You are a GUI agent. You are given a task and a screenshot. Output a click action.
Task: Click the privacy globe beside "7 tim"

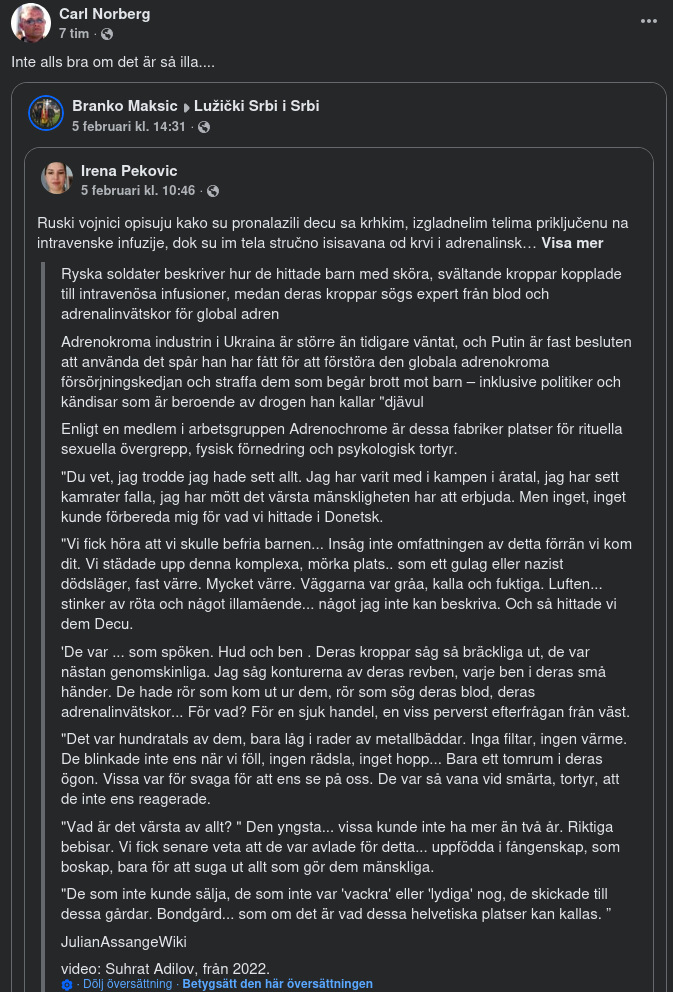pyautogui.click(x=107, y=34)
